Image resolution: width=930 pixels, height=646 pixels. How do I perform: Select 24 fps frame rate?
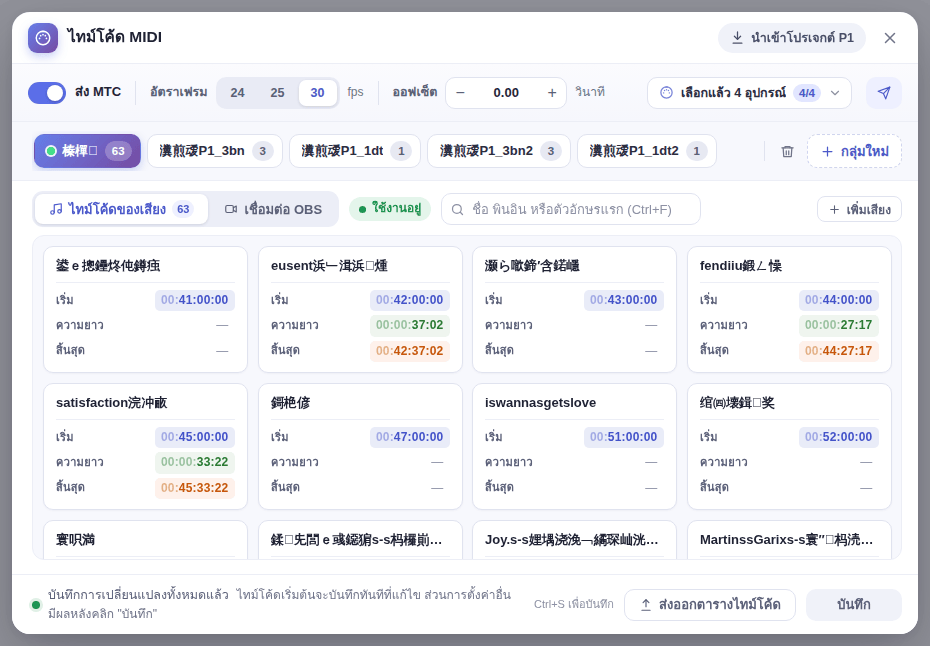(x=237, y=93)
